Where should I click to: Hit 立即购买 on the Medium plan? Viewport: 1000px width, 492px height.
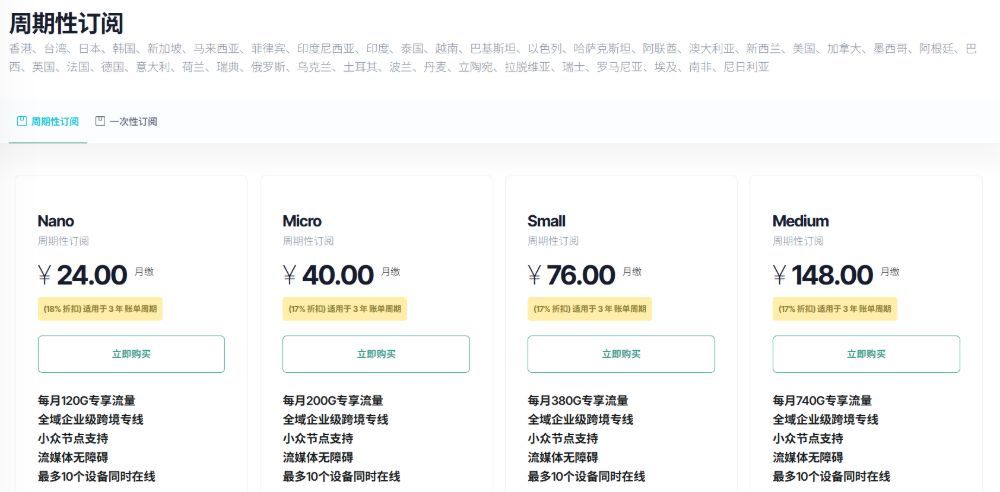tap(866, 354)
